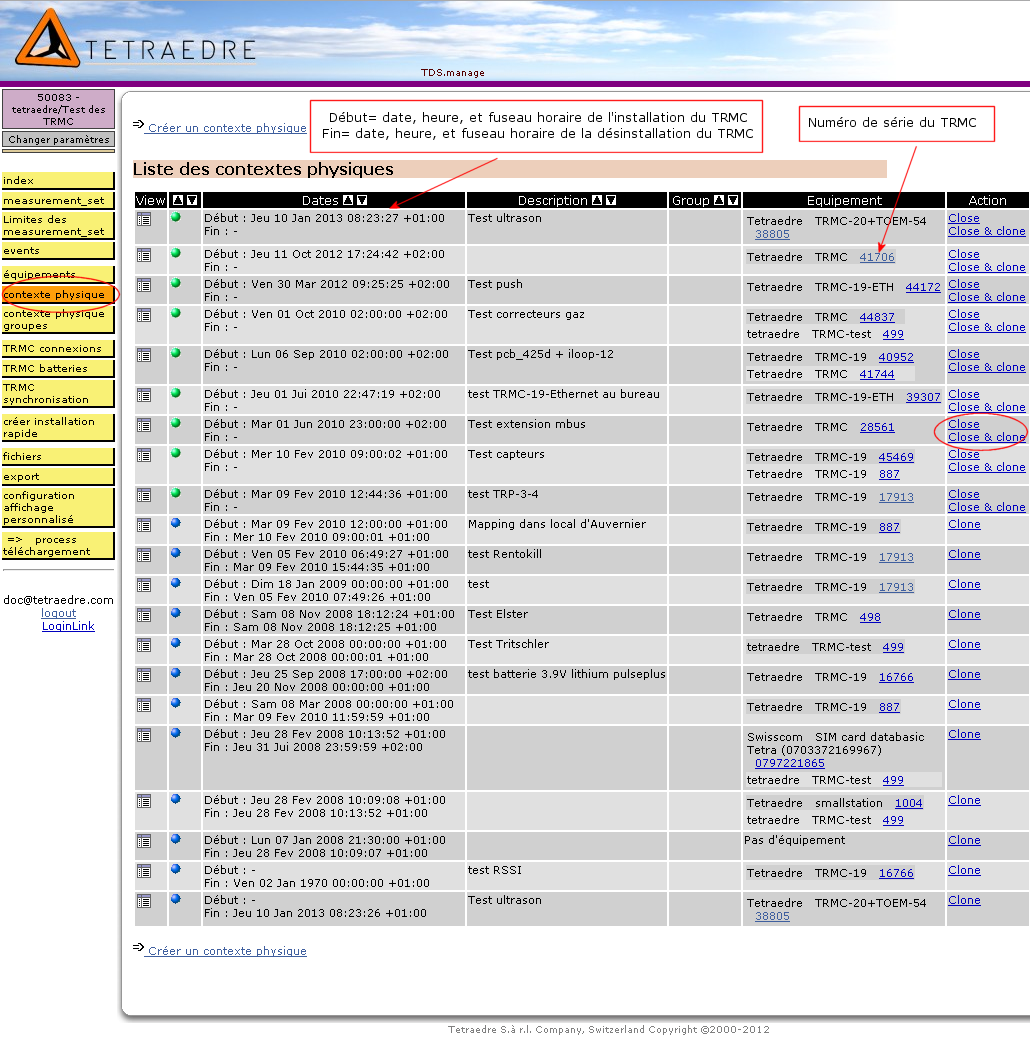The image size is (1030, 1041).
Task: Click green status dot of Test capteurs row
Action: 176,453
